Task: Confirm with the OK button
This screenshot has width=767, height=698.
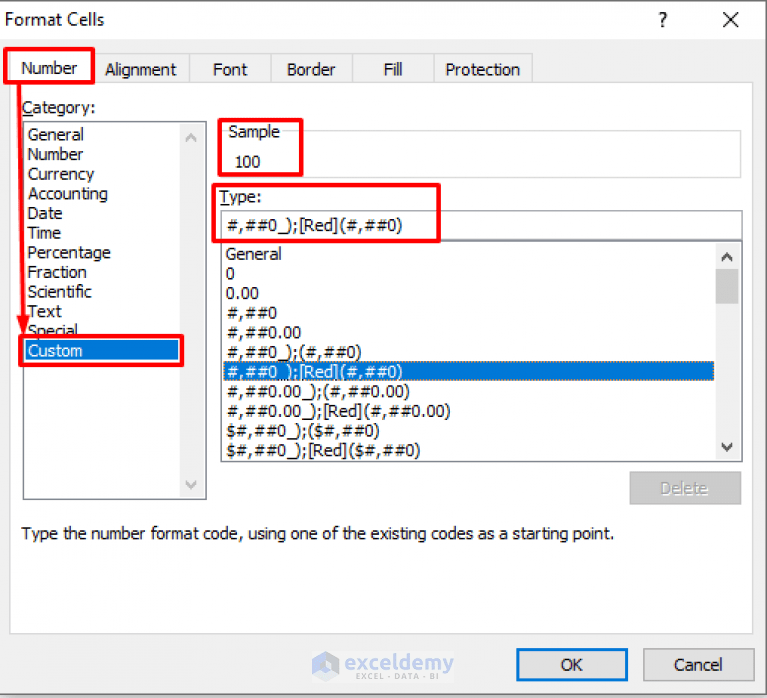Action: (x=572, y=665)
